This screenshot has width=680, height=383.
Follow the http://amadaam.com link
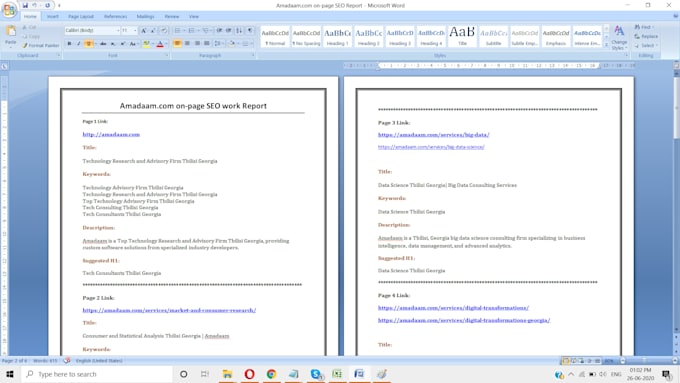tap(111, 134)
